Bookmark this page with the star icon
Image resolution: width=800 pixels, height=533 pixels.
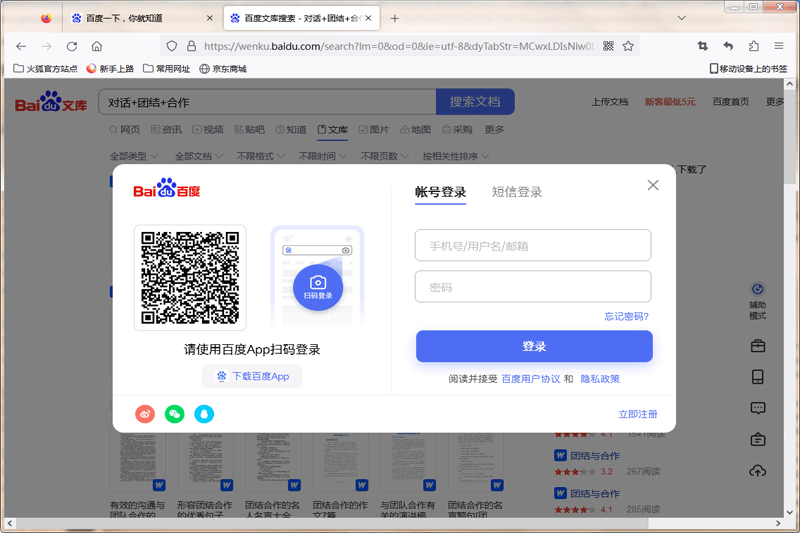tap(628, 46)
